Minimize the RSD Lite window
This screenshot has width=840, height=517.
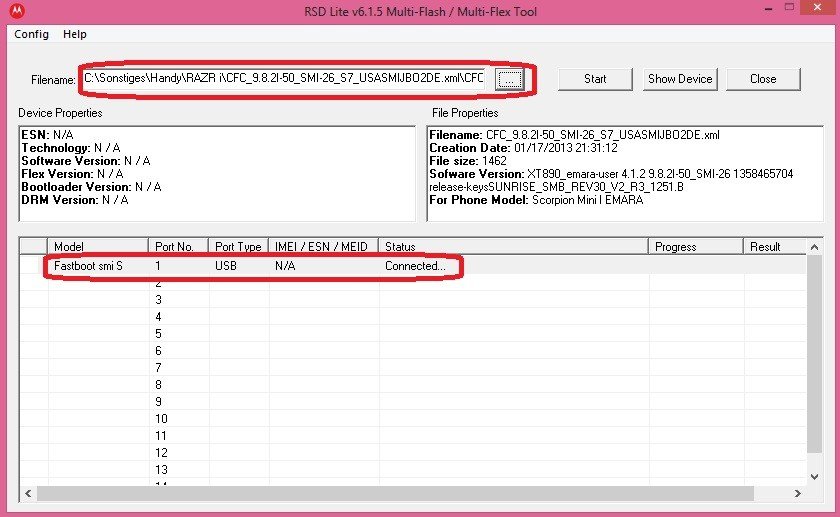point(768,8)
